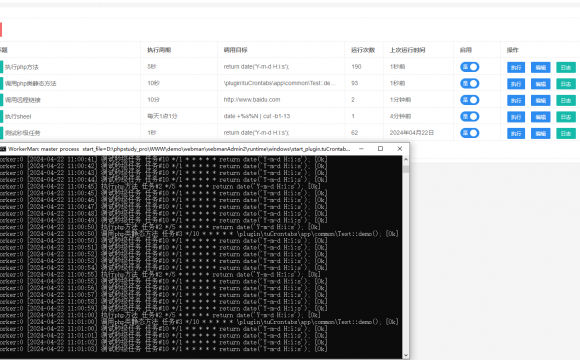Click the console scrollbar down arrow
The width and height of the screenshot is (580, 360).
coord(406,355)
